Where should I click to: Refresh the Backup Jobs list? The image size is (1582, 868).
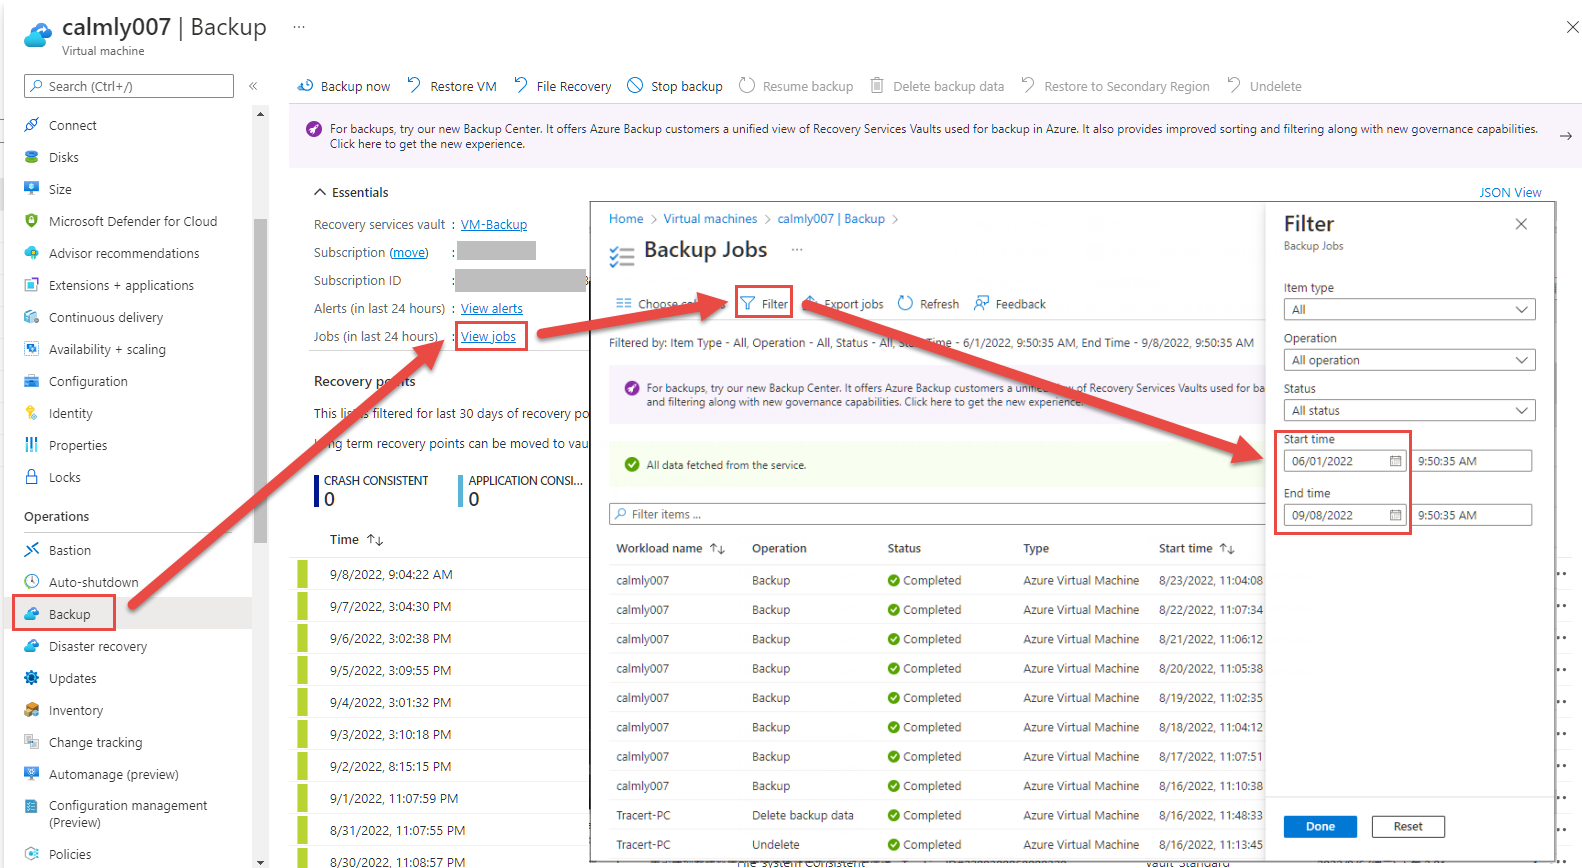pos(928,303)
